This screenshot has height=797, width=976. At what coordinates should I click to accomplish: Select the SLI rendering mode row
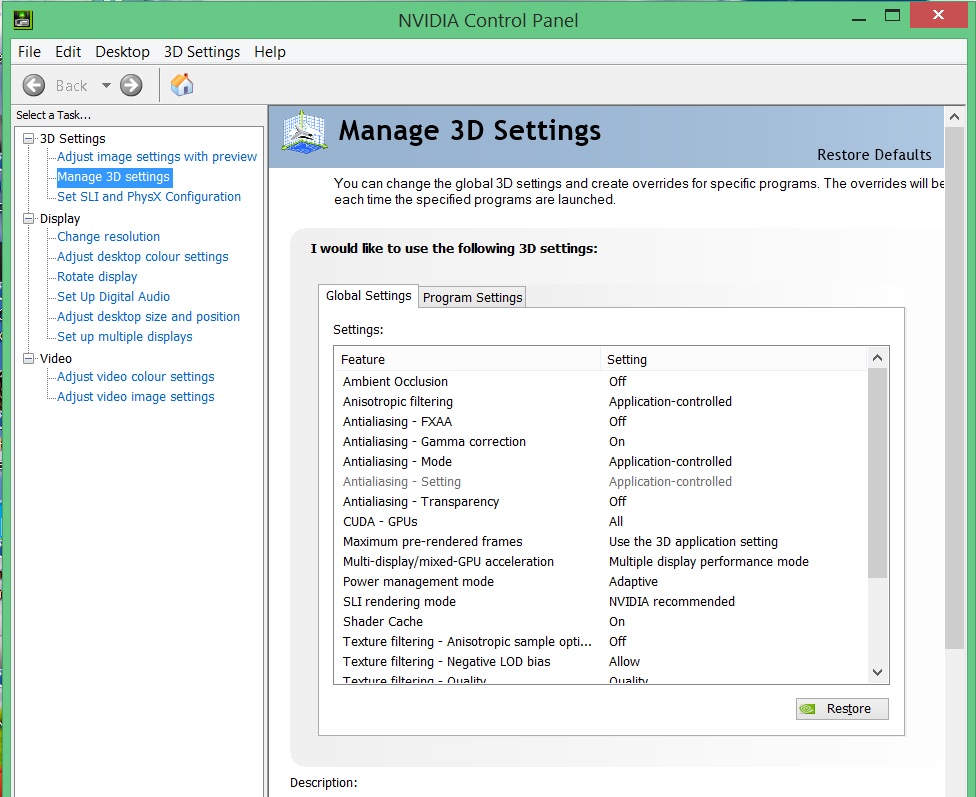pyautogui.click(x=601, y=601)
